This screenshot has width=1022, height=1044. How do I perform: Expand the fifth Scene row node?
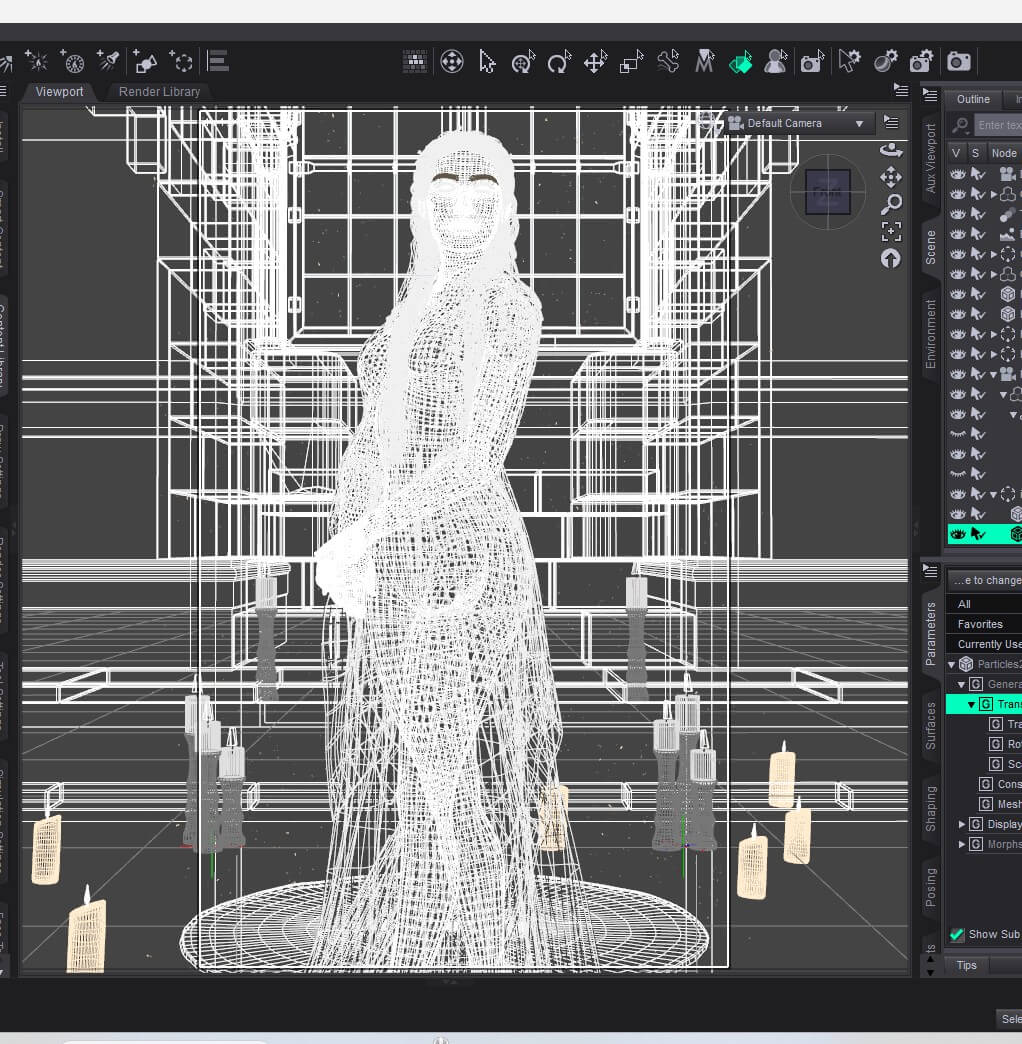pos(994,254)
